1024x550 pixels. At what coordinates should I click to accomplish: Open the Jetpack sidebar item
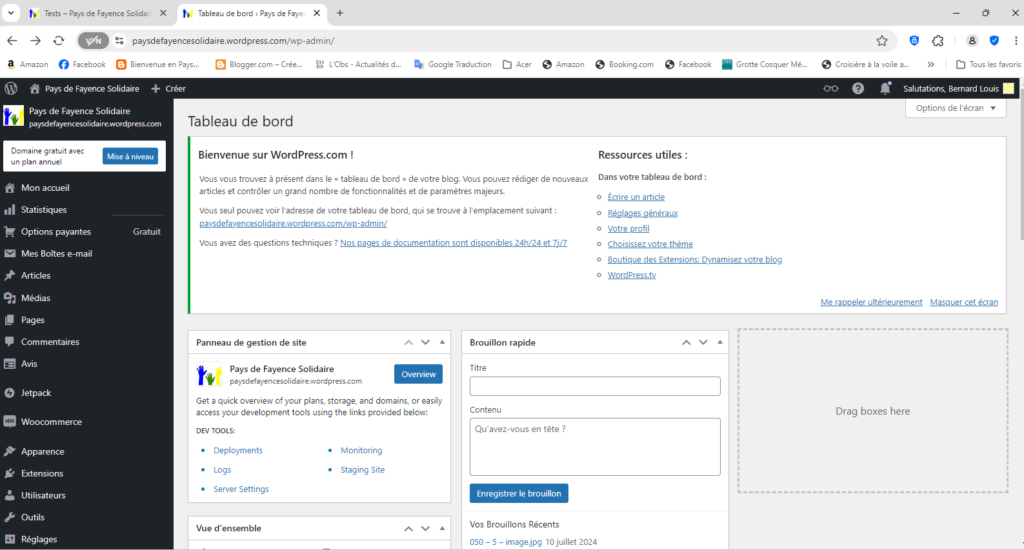[36, 393]
